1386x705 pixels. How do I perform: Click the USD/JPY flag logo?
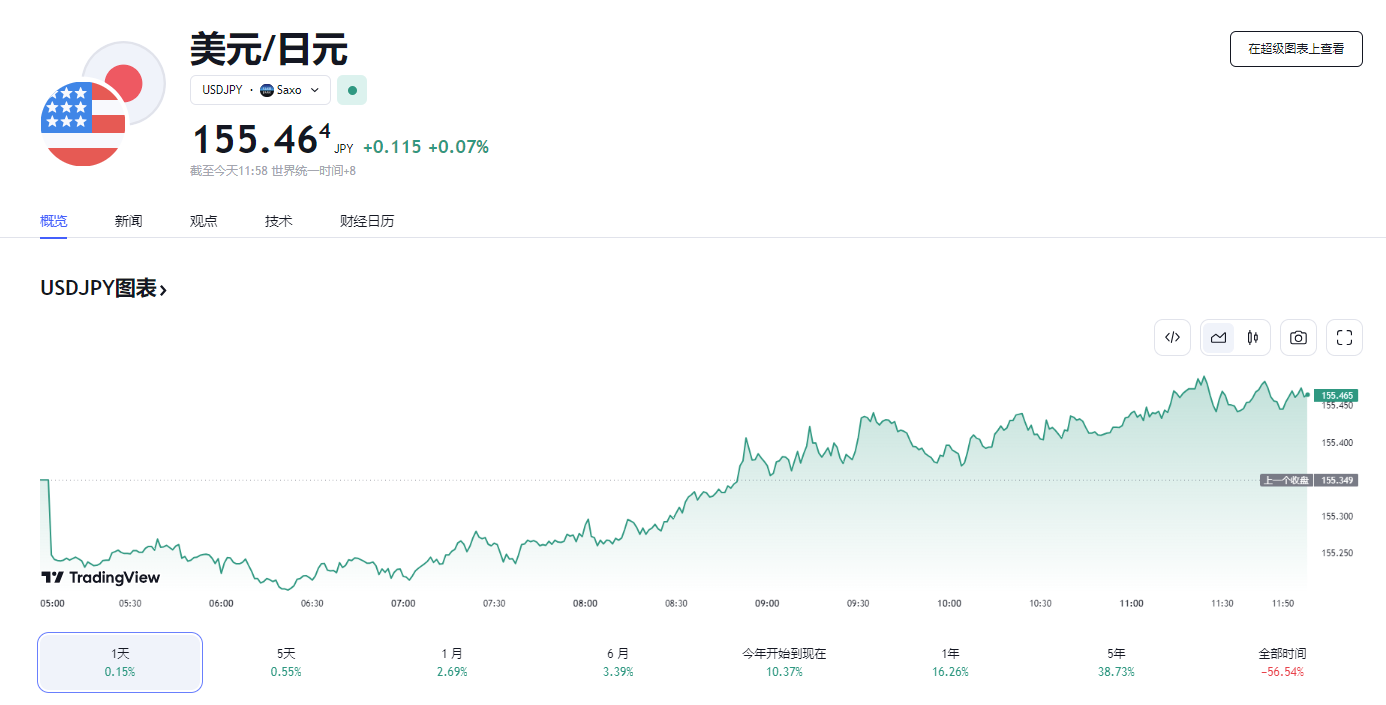click(102, 104)
